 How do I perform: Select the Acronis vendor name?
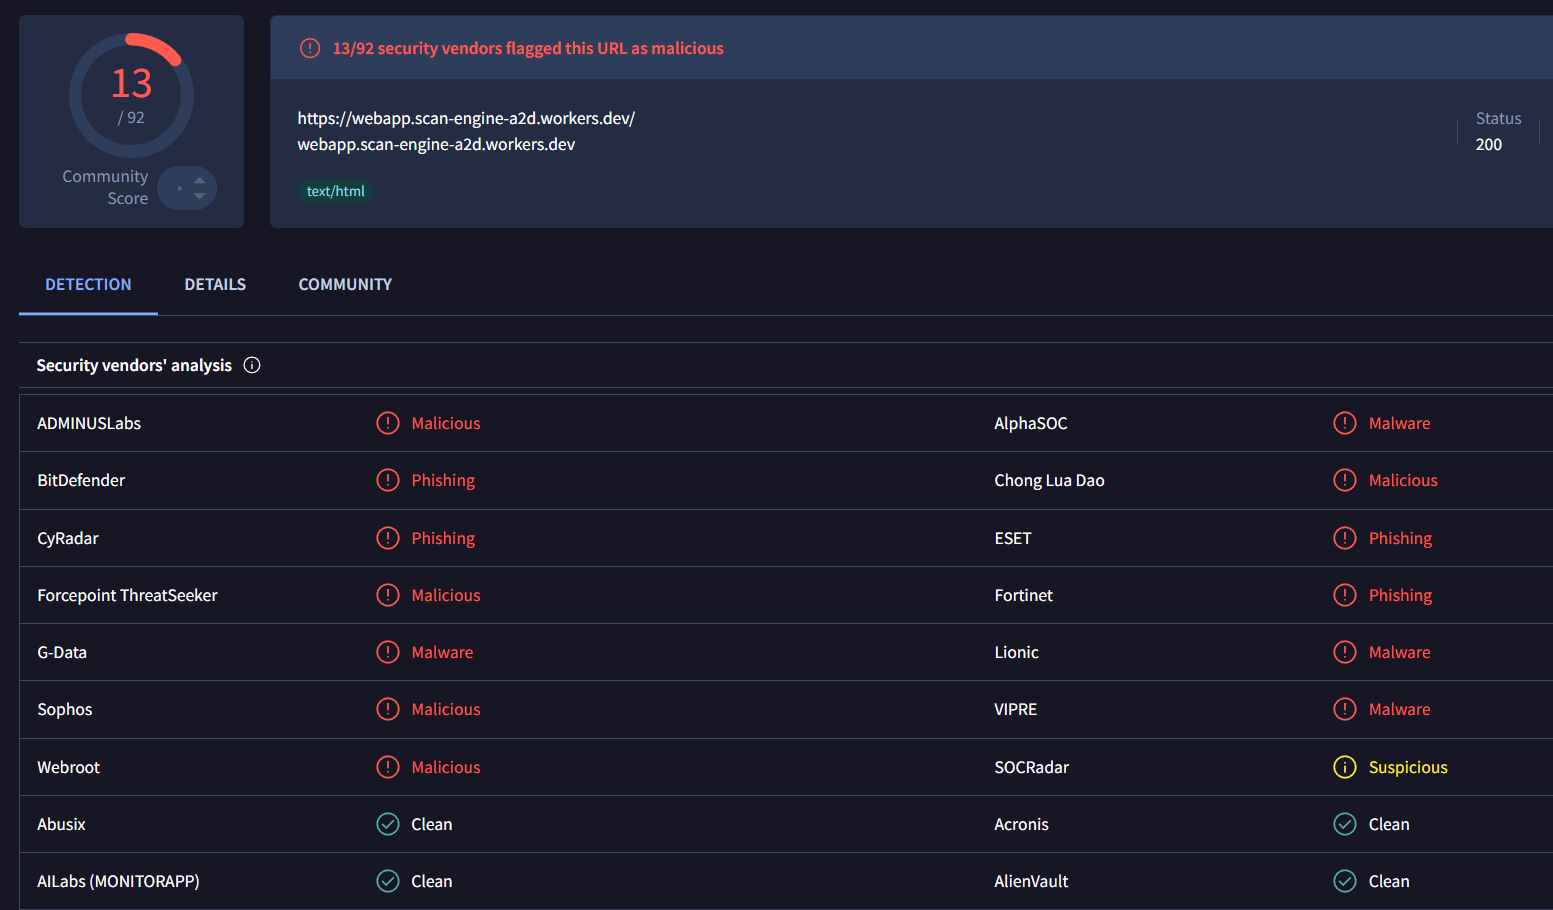coord(1021,824)
